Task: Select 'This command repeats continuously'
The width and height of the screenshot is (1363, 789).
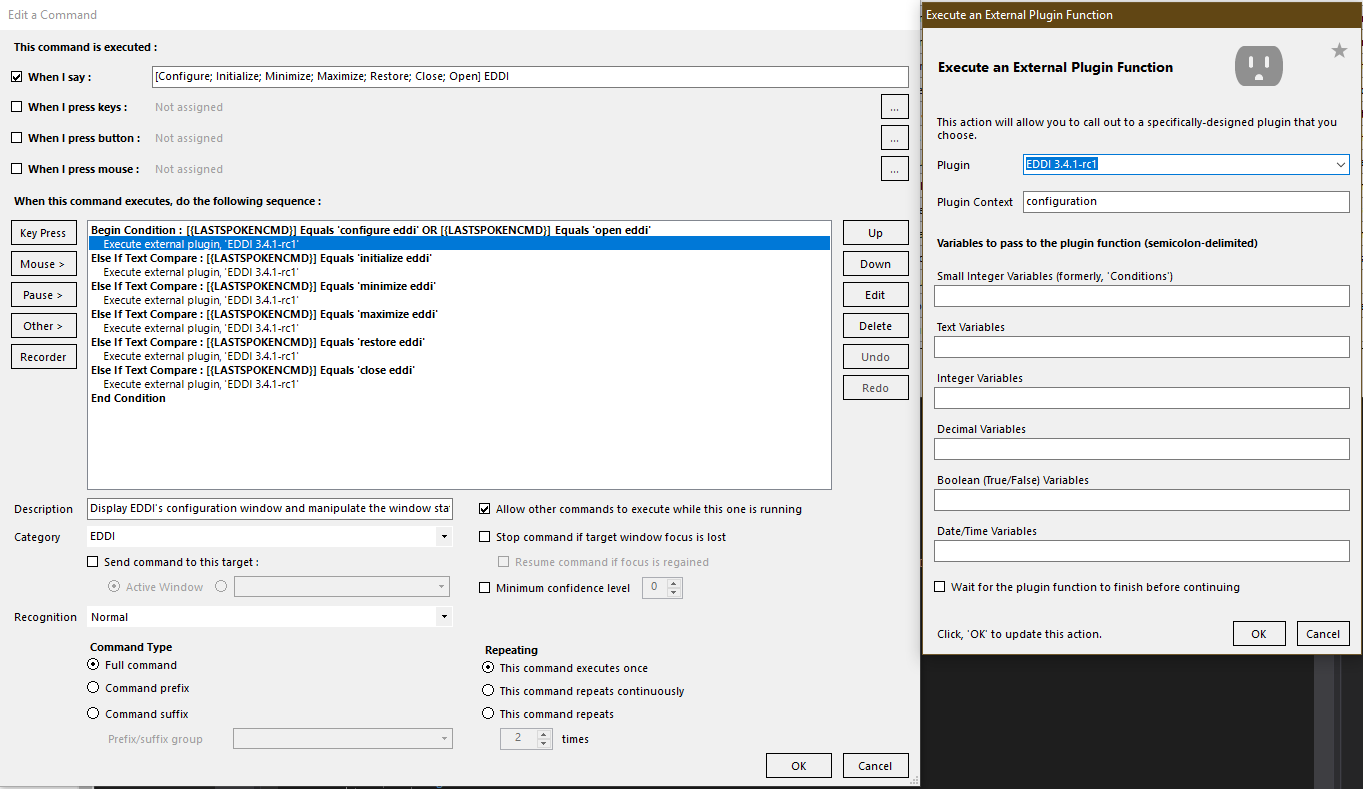Action: (x=488, y=690)
